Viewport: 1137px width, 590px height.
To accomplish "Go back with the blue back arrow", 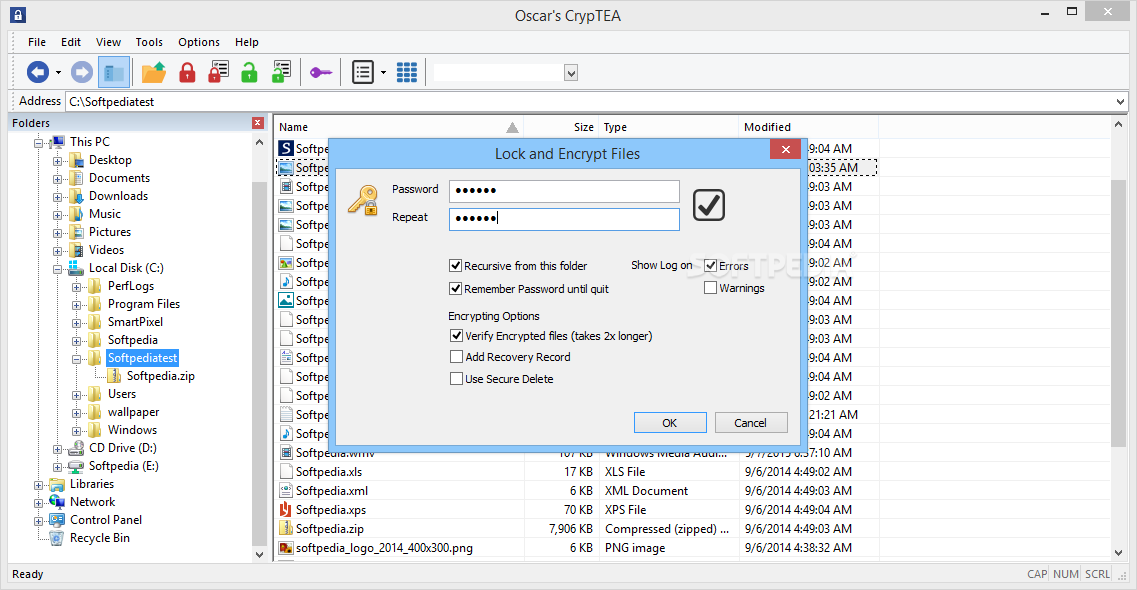I will [38, 72].
